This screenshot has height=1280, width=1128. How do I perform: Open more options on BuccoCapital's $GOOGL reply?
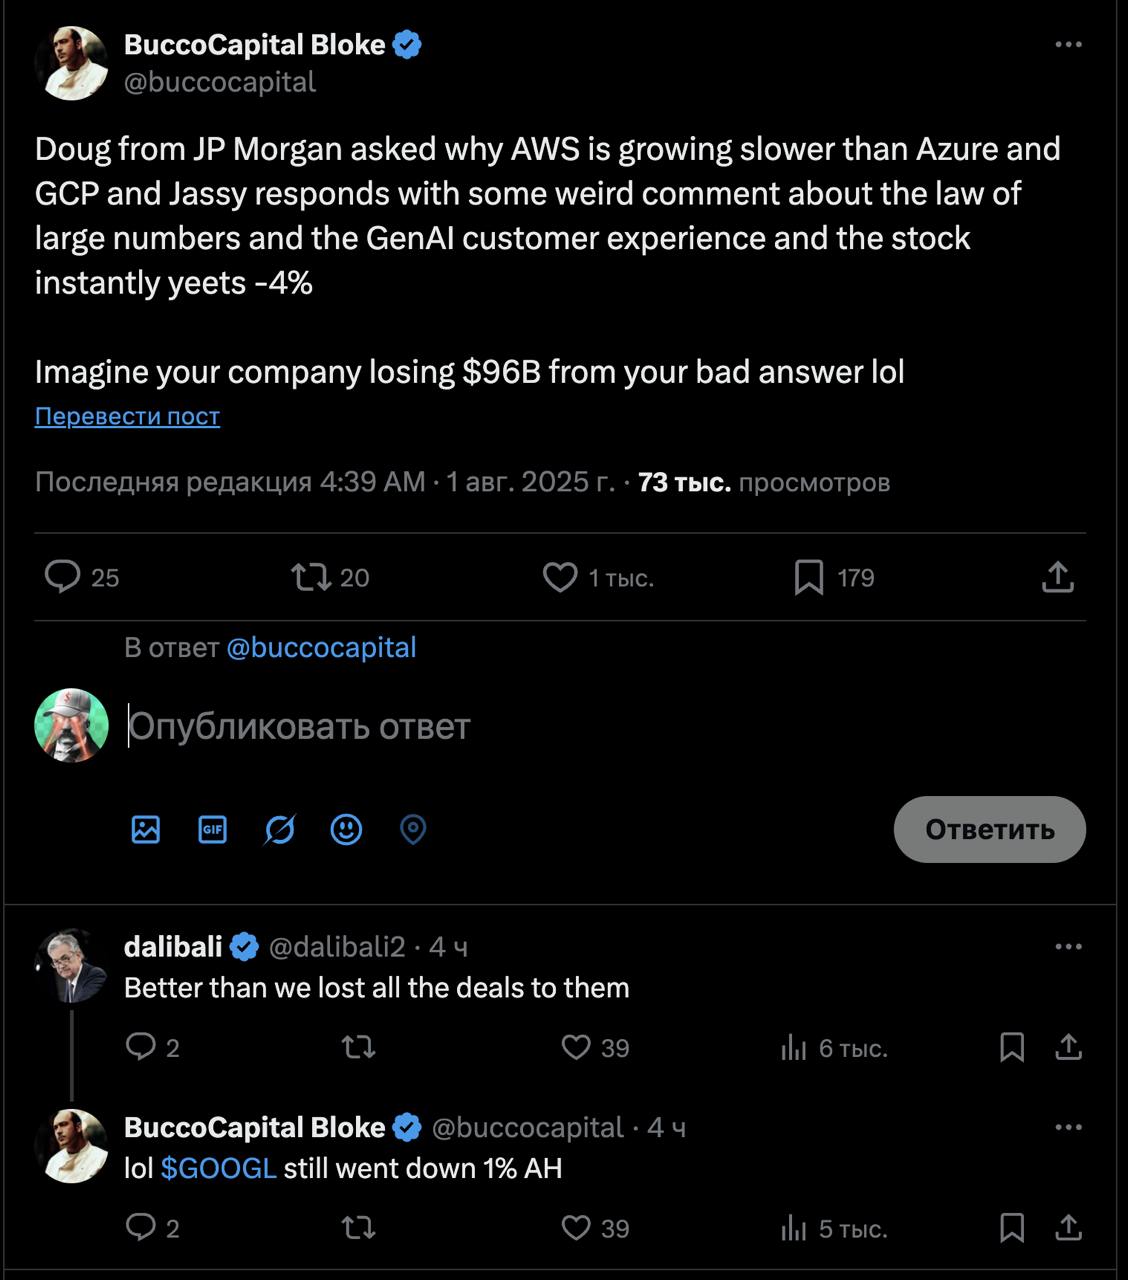(1068, 1128)
